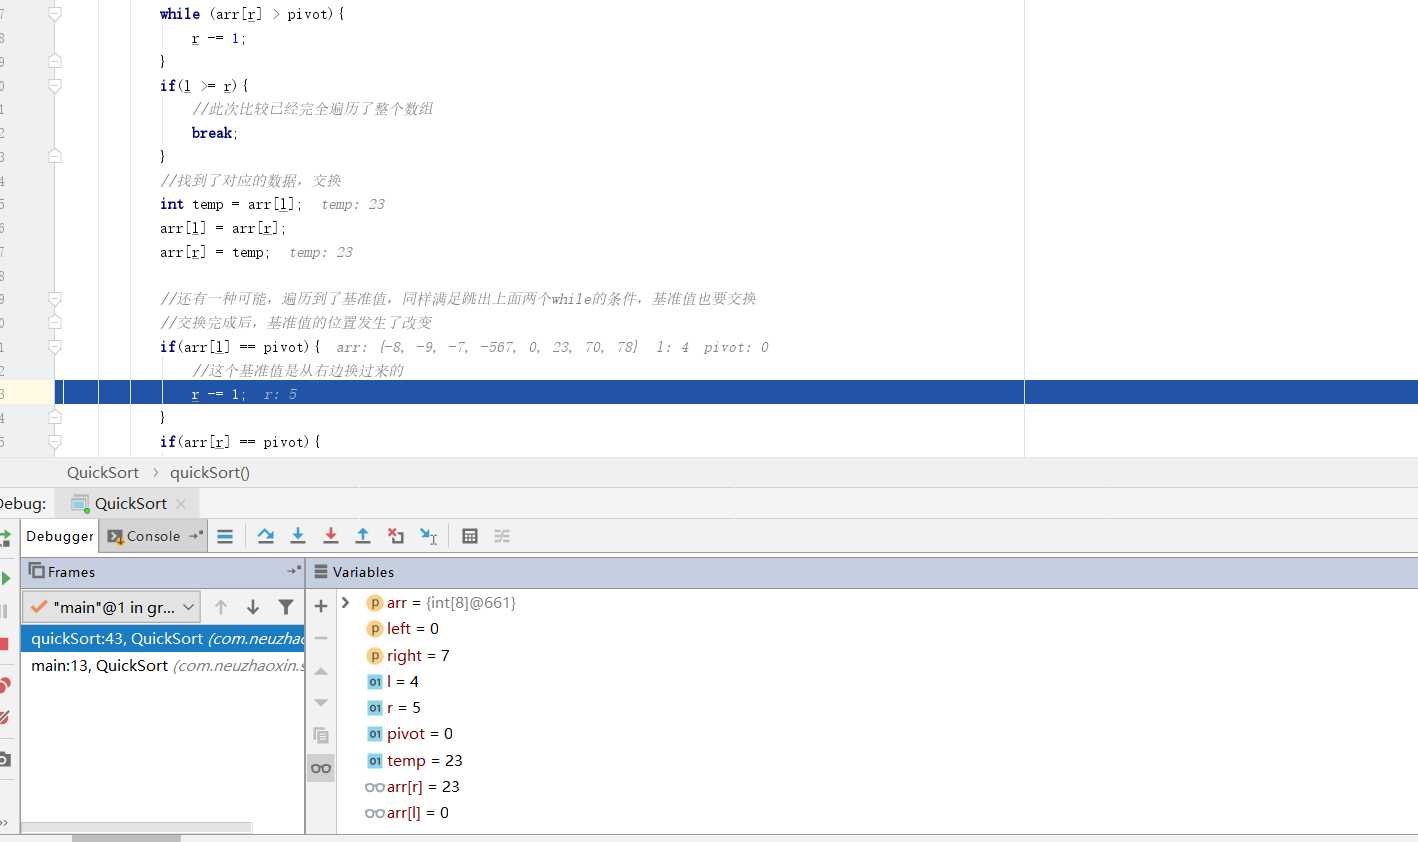The height and width of the screenshot is (842, 1418).
Task: Switch to the Debugger tab
Action: (60, 536)
